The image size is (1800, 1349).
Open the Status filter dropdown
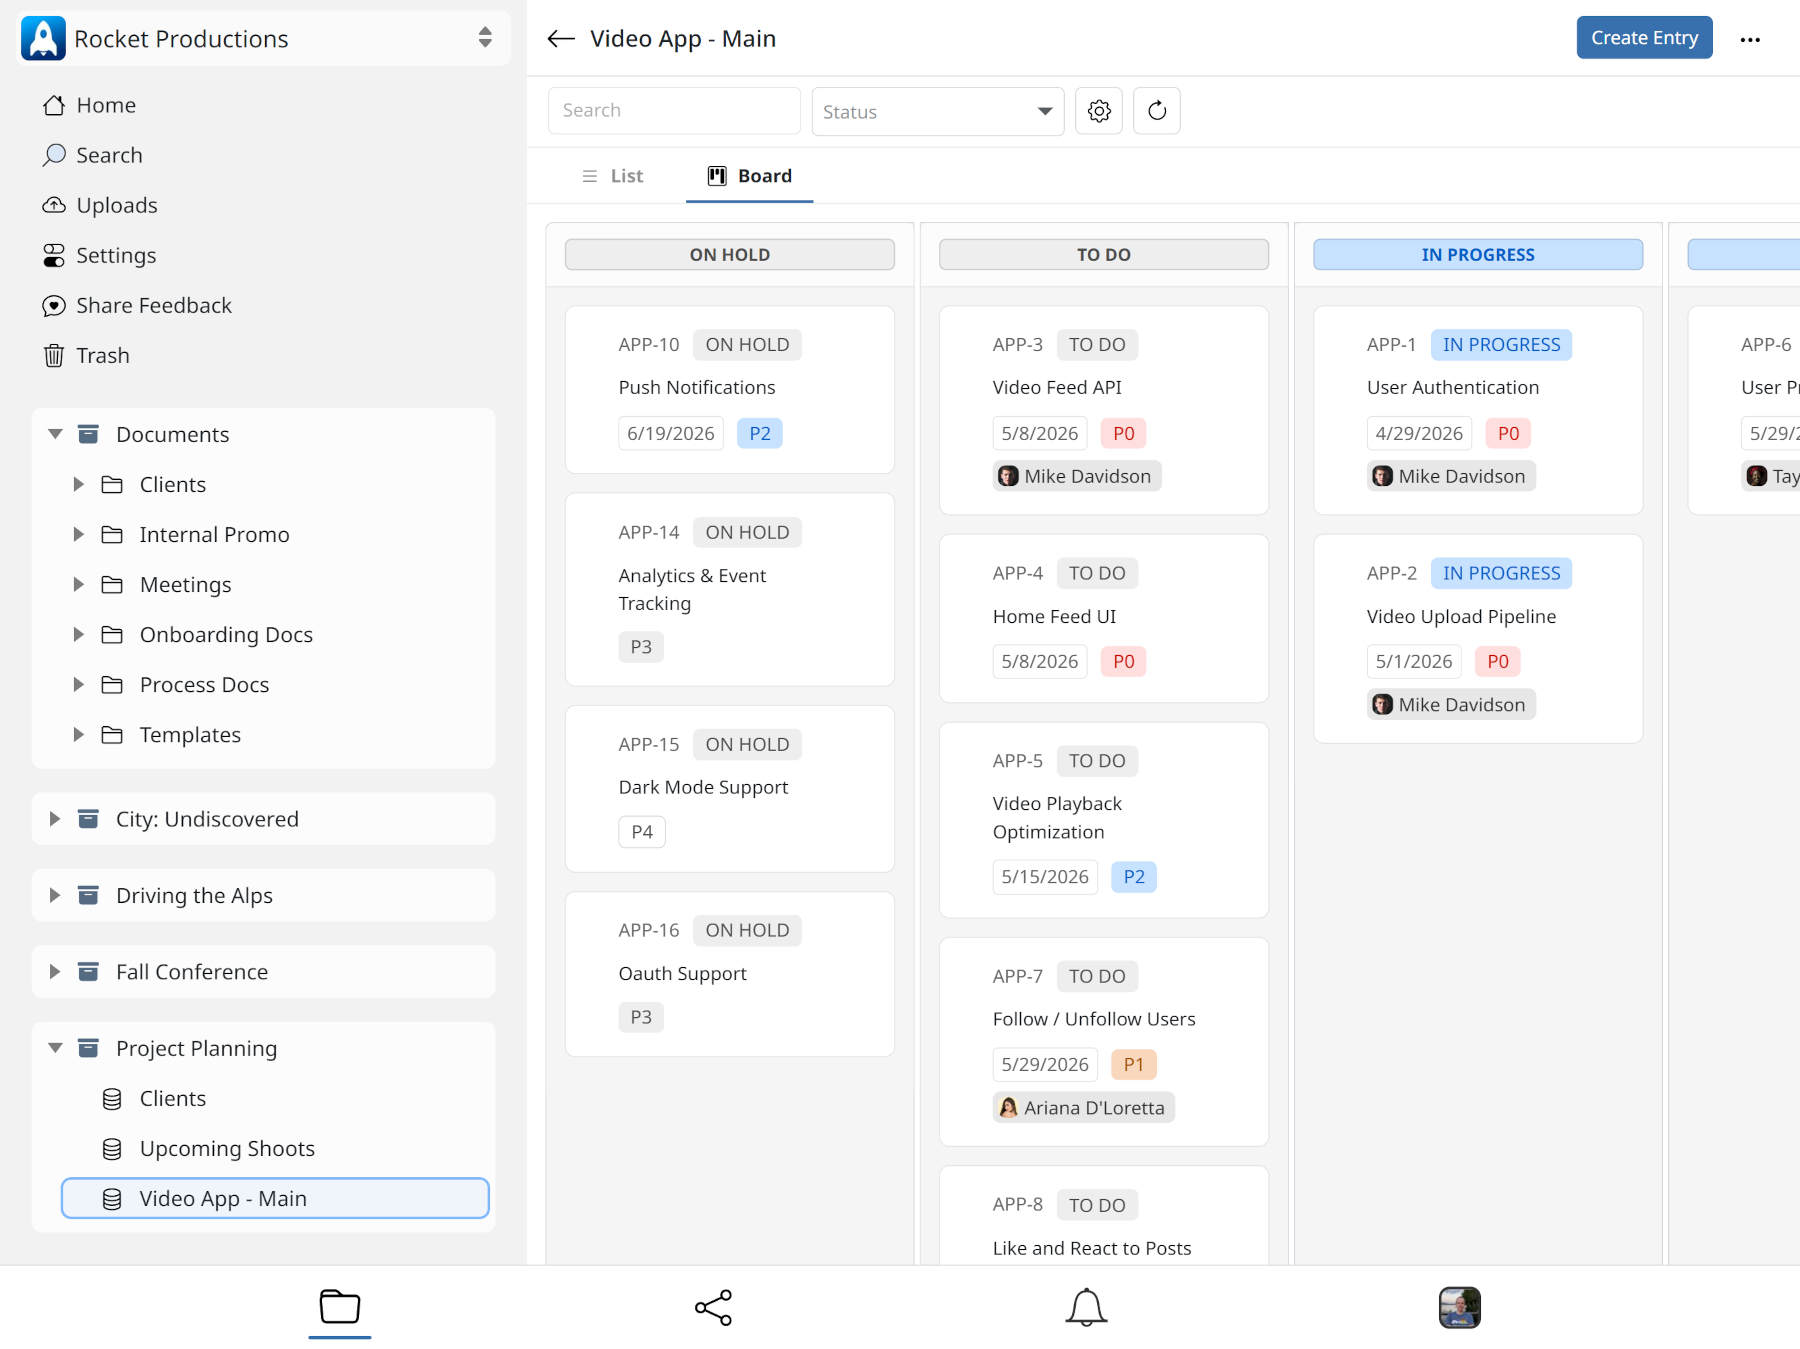click(x=936, y=111)
